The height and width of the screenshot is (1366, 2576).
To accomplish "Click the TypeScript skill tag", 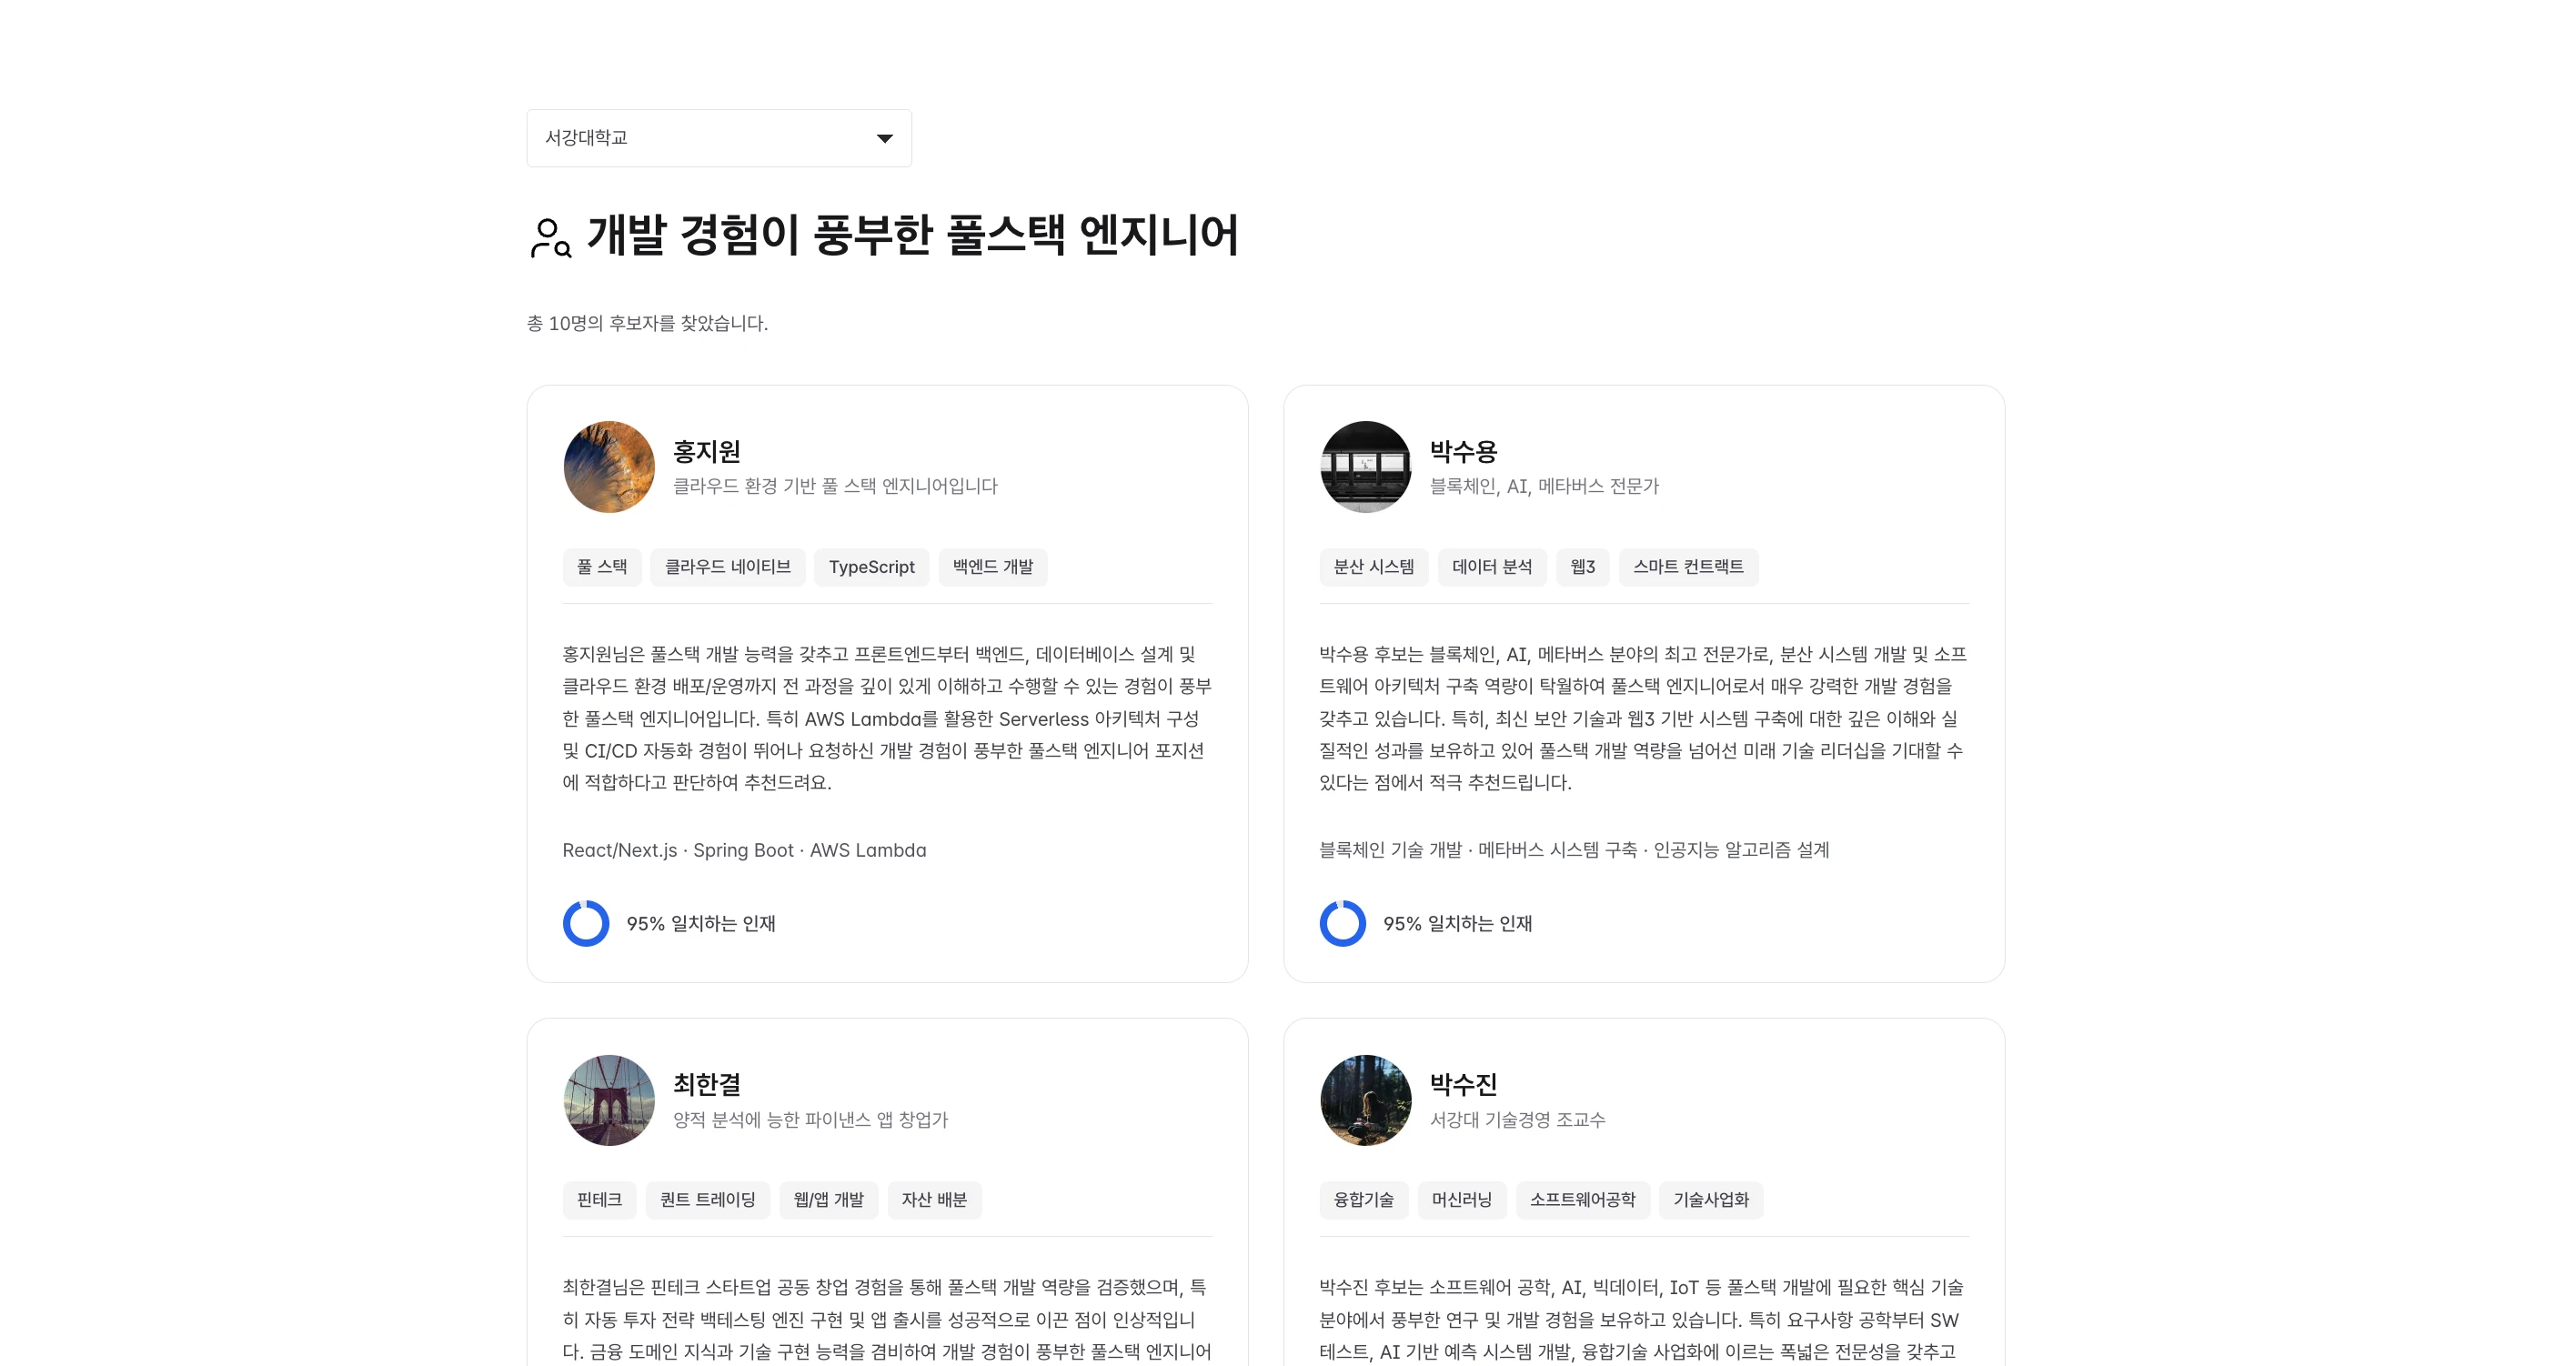I will click(872, 567).
